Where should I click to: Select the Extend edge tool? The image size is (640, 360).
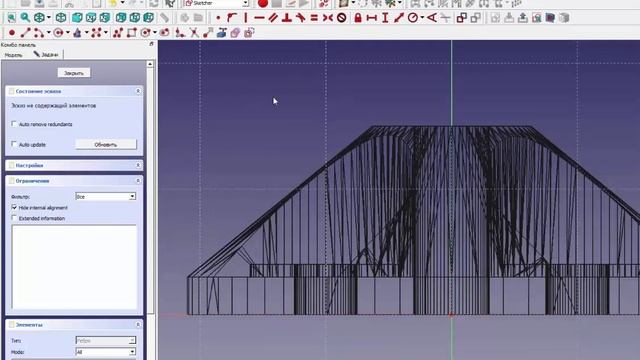pos(208,33)
